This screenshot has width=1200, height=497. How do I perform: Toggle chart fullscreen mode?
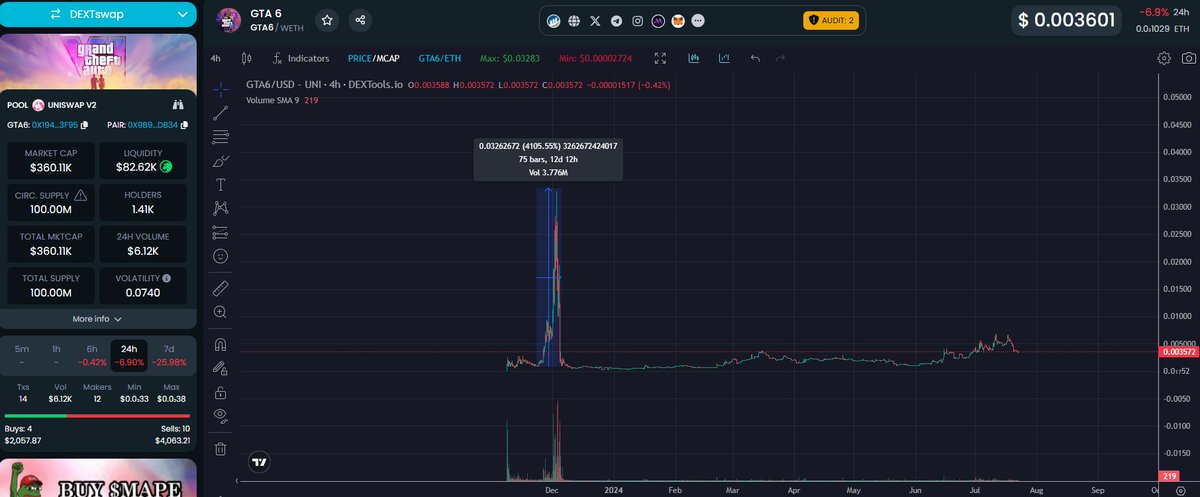[x=659, y=59]
